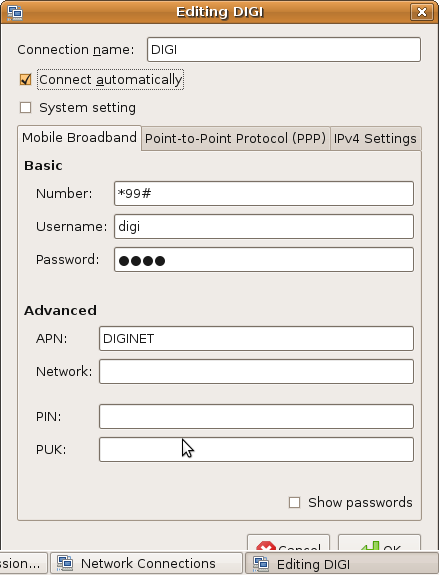Select Editing DIGI taskbar entry
439x575 pixels.
coord(341,563)
